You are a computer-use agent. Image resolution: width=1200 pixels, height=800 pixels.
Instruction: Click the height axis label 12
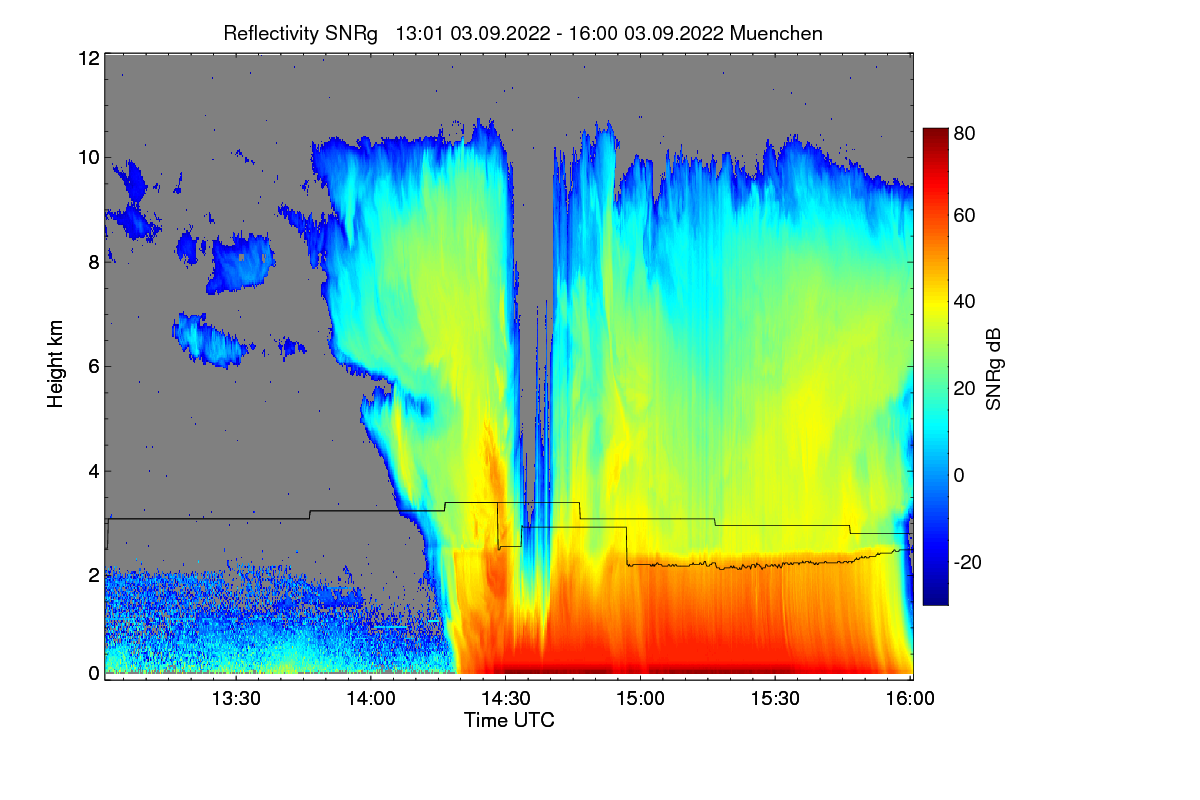tap(87, 58)
